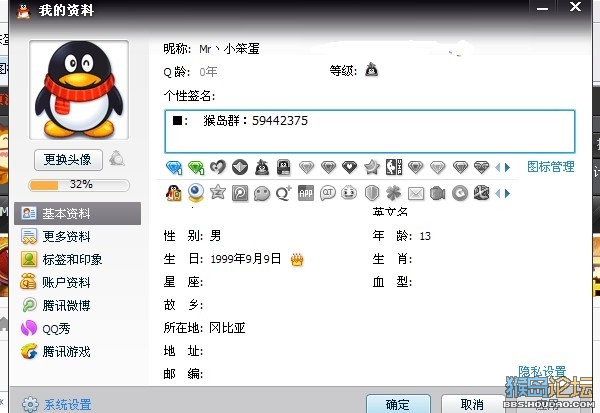
Task: Click the birthday crown icon
Action: coord(297,260)
